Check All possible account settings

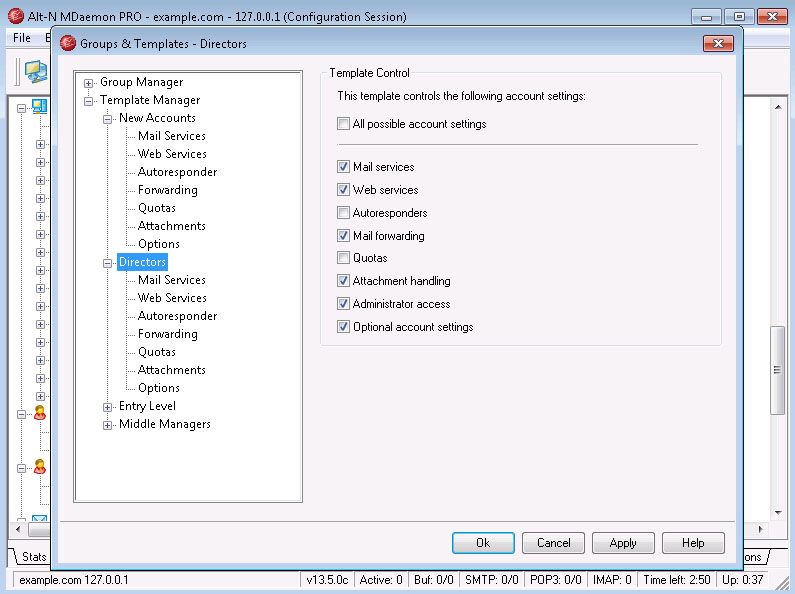pyautogui.click(x=343, y=124)
